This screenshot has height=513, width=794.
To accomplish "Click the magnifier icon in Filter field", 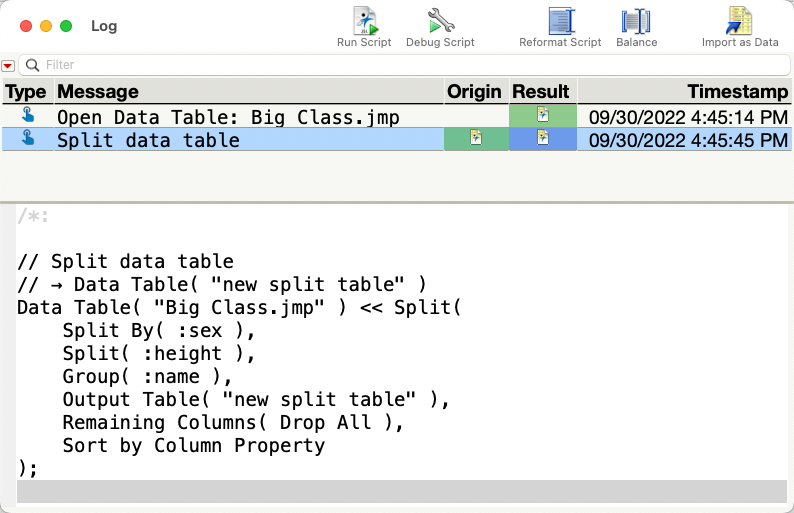I will click(33, 65).
